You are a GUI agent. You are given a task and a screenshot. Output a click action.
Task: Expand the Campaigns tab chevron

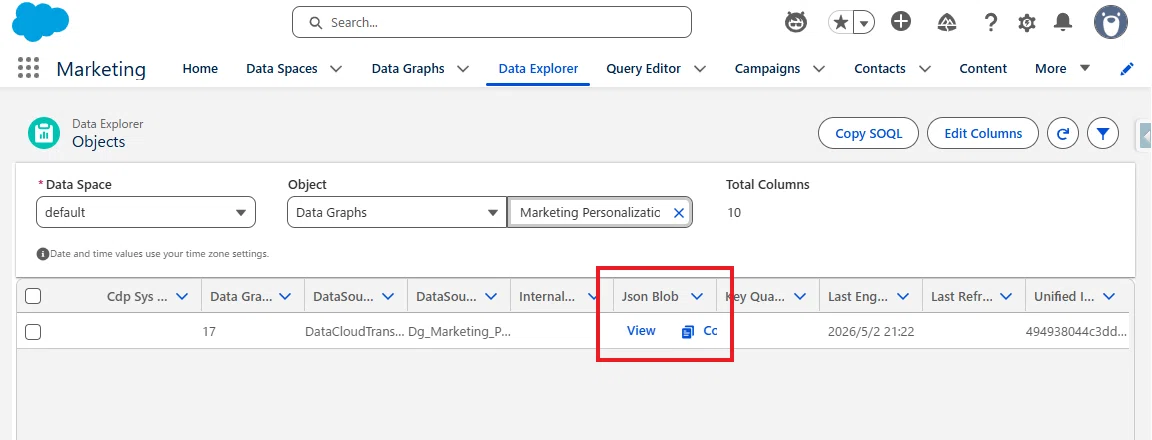[x=818, y=68]
